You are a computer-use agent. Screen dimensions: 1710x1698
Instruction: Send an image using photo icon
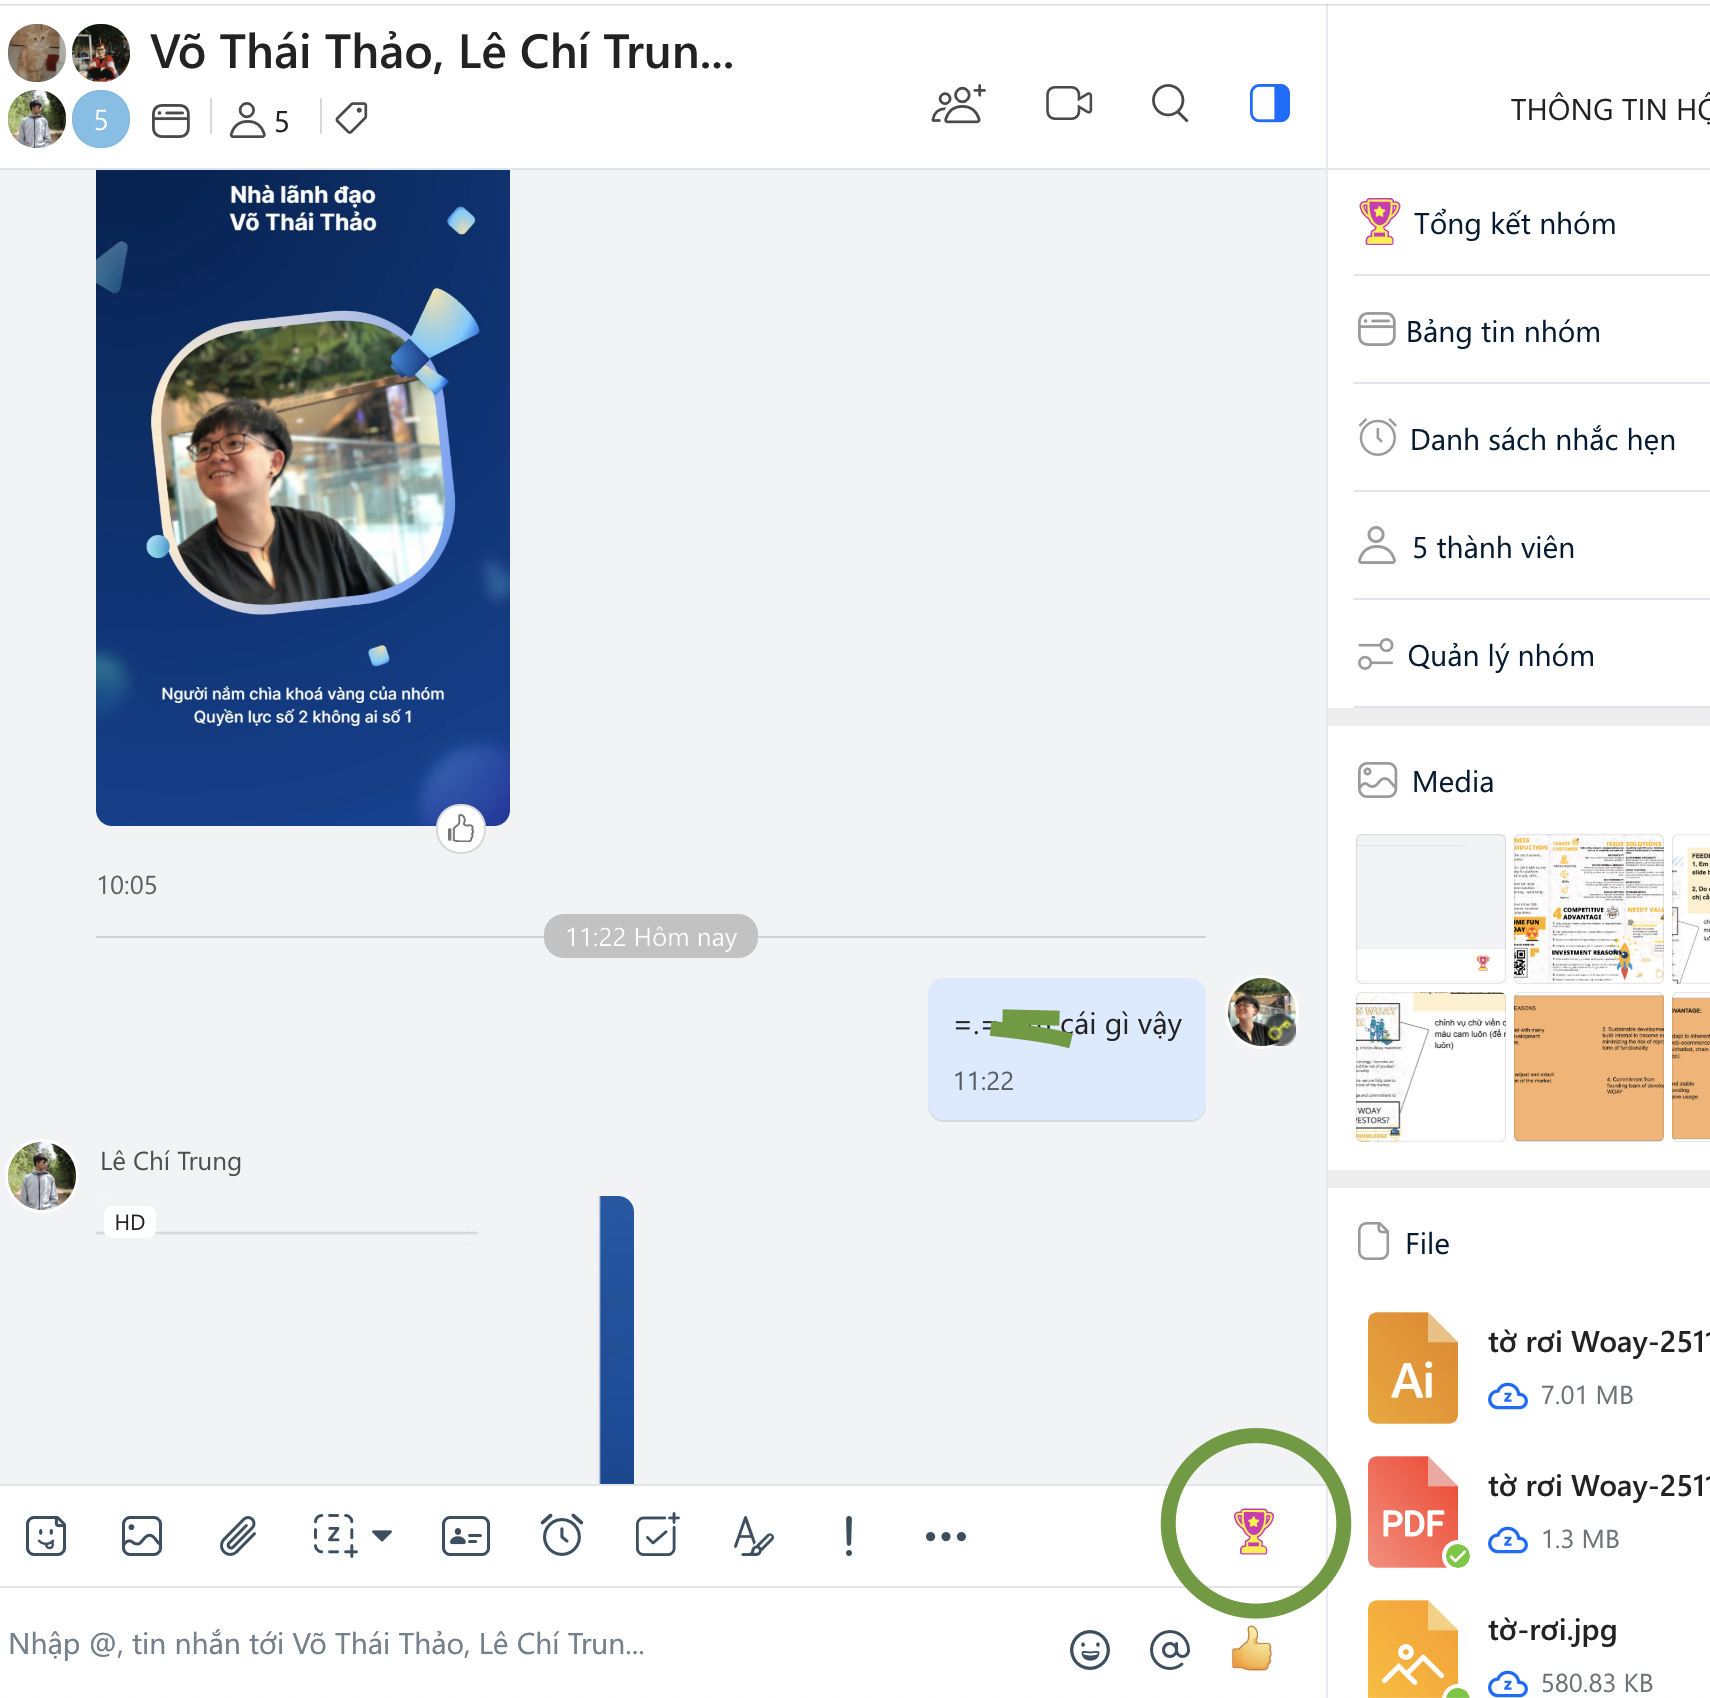pos(142,1536)
